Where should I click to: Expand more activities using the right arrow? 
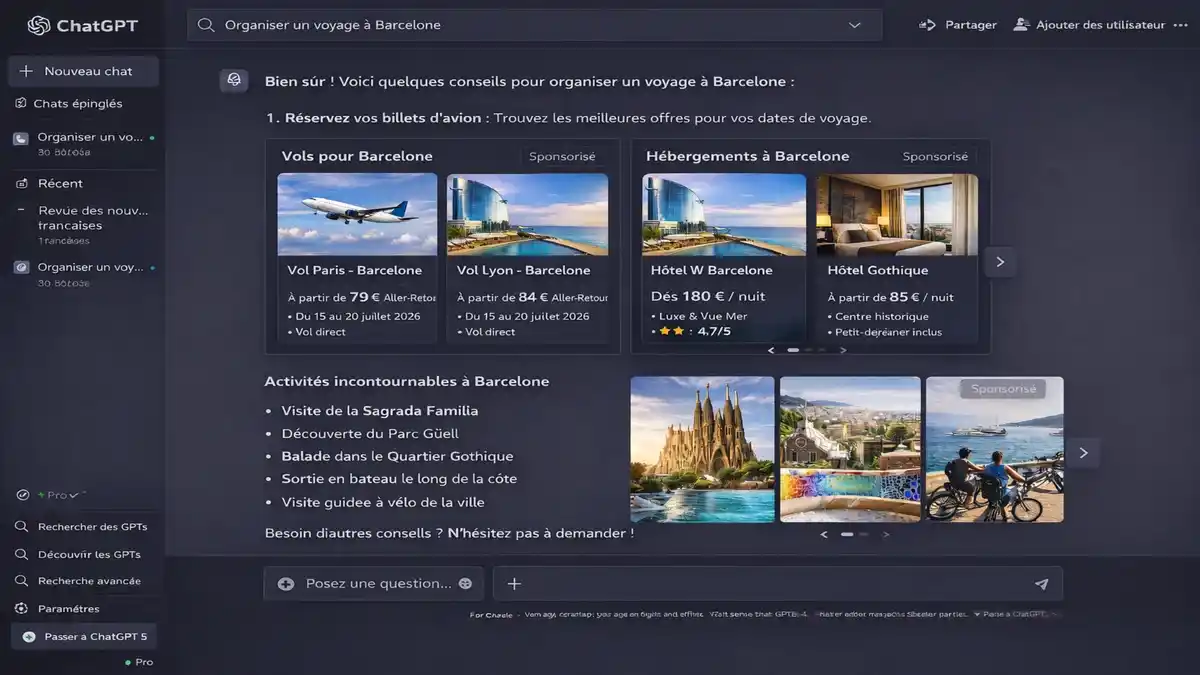click(x=1082, y=452)
